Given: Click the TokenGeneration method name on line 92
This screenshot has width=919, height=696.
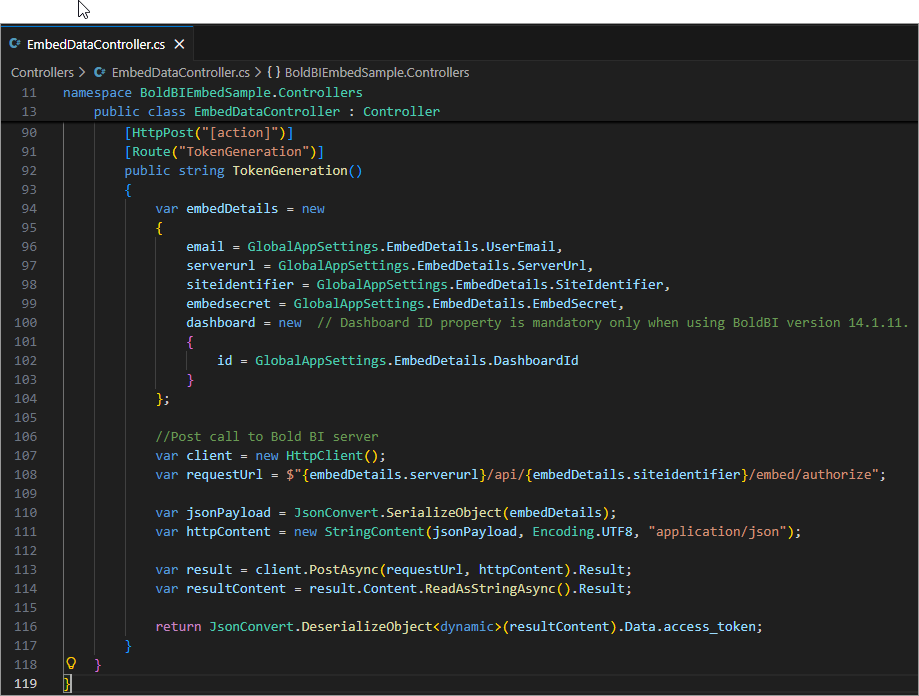Looking at the screenshot, I should point(290,171).
